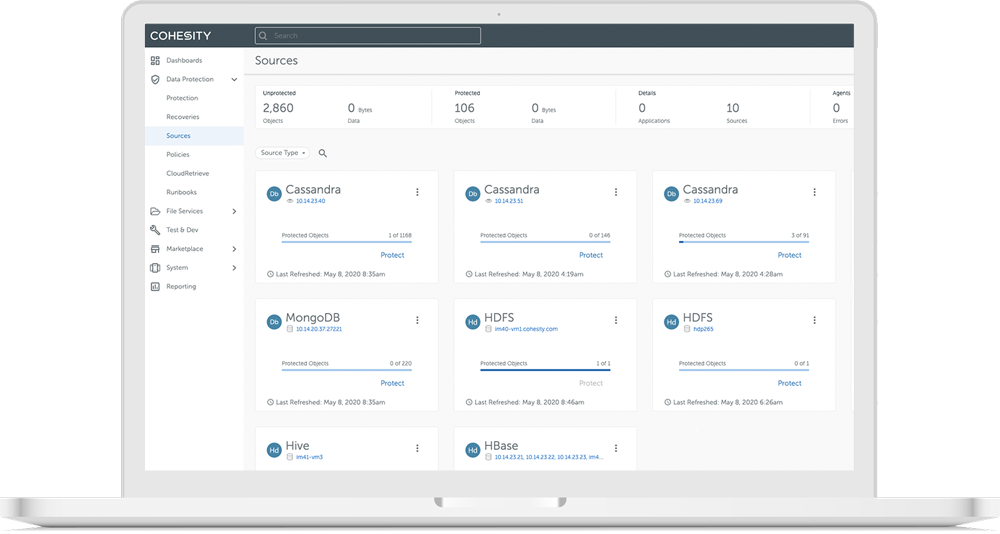Open the Policies page
Viewport: 1000px width, 534px height.
pyautogui.click(x=177, y=155)
